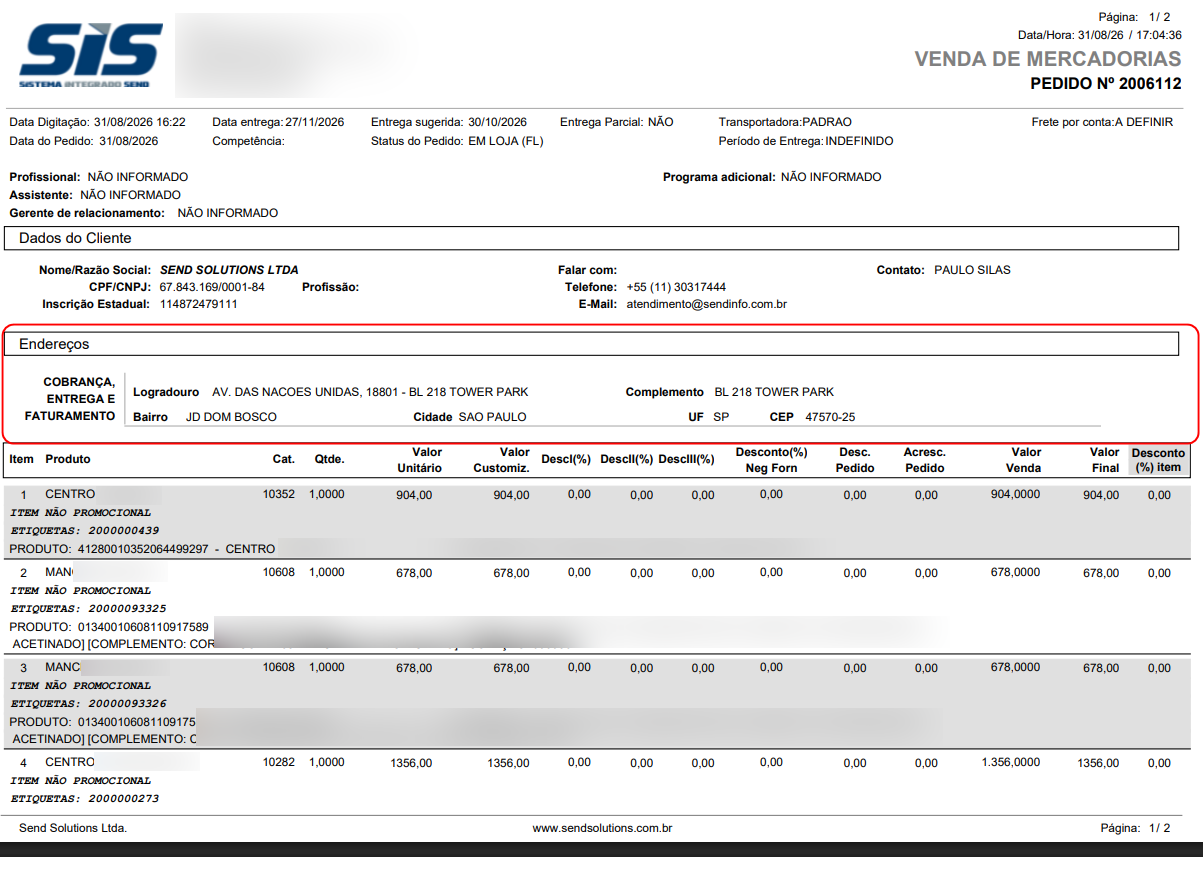Click the 'Desconto(%) Neg Forn' column header
Image resolution: width=1203 pixels, height=878 pixels.
[771, 460]
